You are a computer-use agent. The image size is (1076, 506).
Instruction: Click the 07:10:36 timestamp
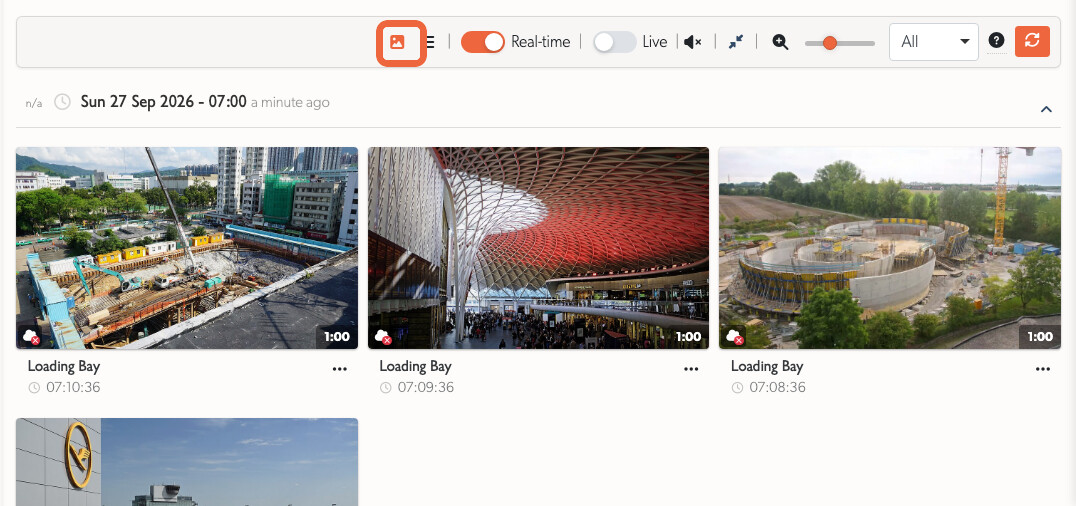pyautogui.click(x=73, y=388)
